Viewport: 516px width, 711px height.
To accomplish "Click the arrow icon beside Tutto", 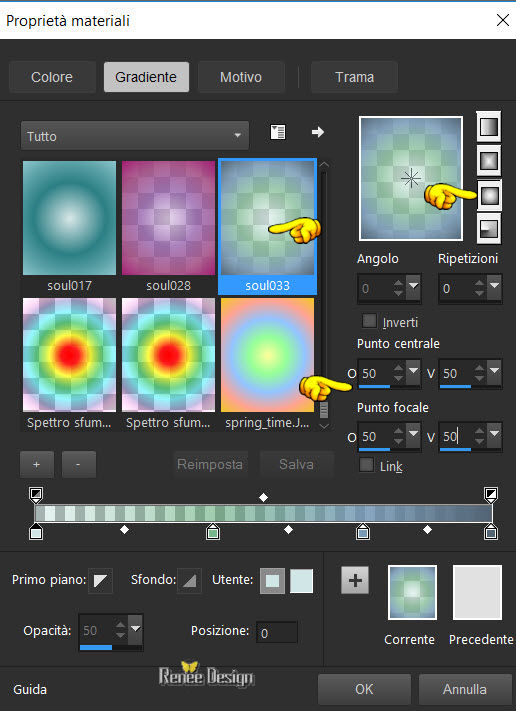I will point(317,132).
